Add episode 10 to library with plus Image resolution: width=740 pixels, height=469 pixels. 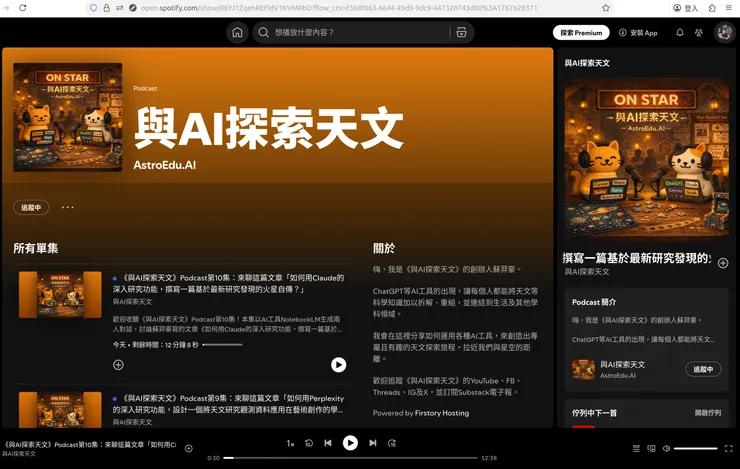click(x=118, y=365)
